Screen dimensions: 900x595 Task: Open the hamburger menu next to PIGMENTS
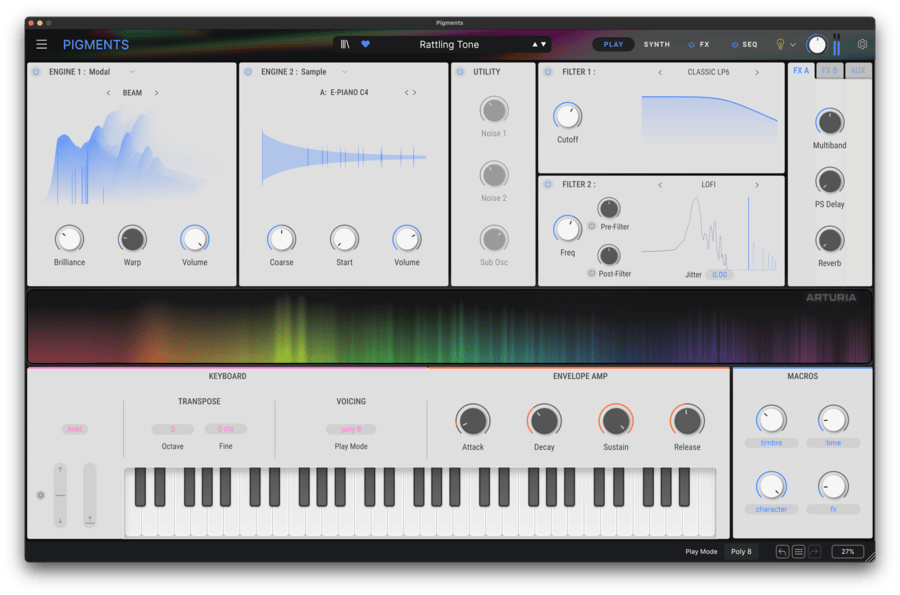[x=41, y=44]
